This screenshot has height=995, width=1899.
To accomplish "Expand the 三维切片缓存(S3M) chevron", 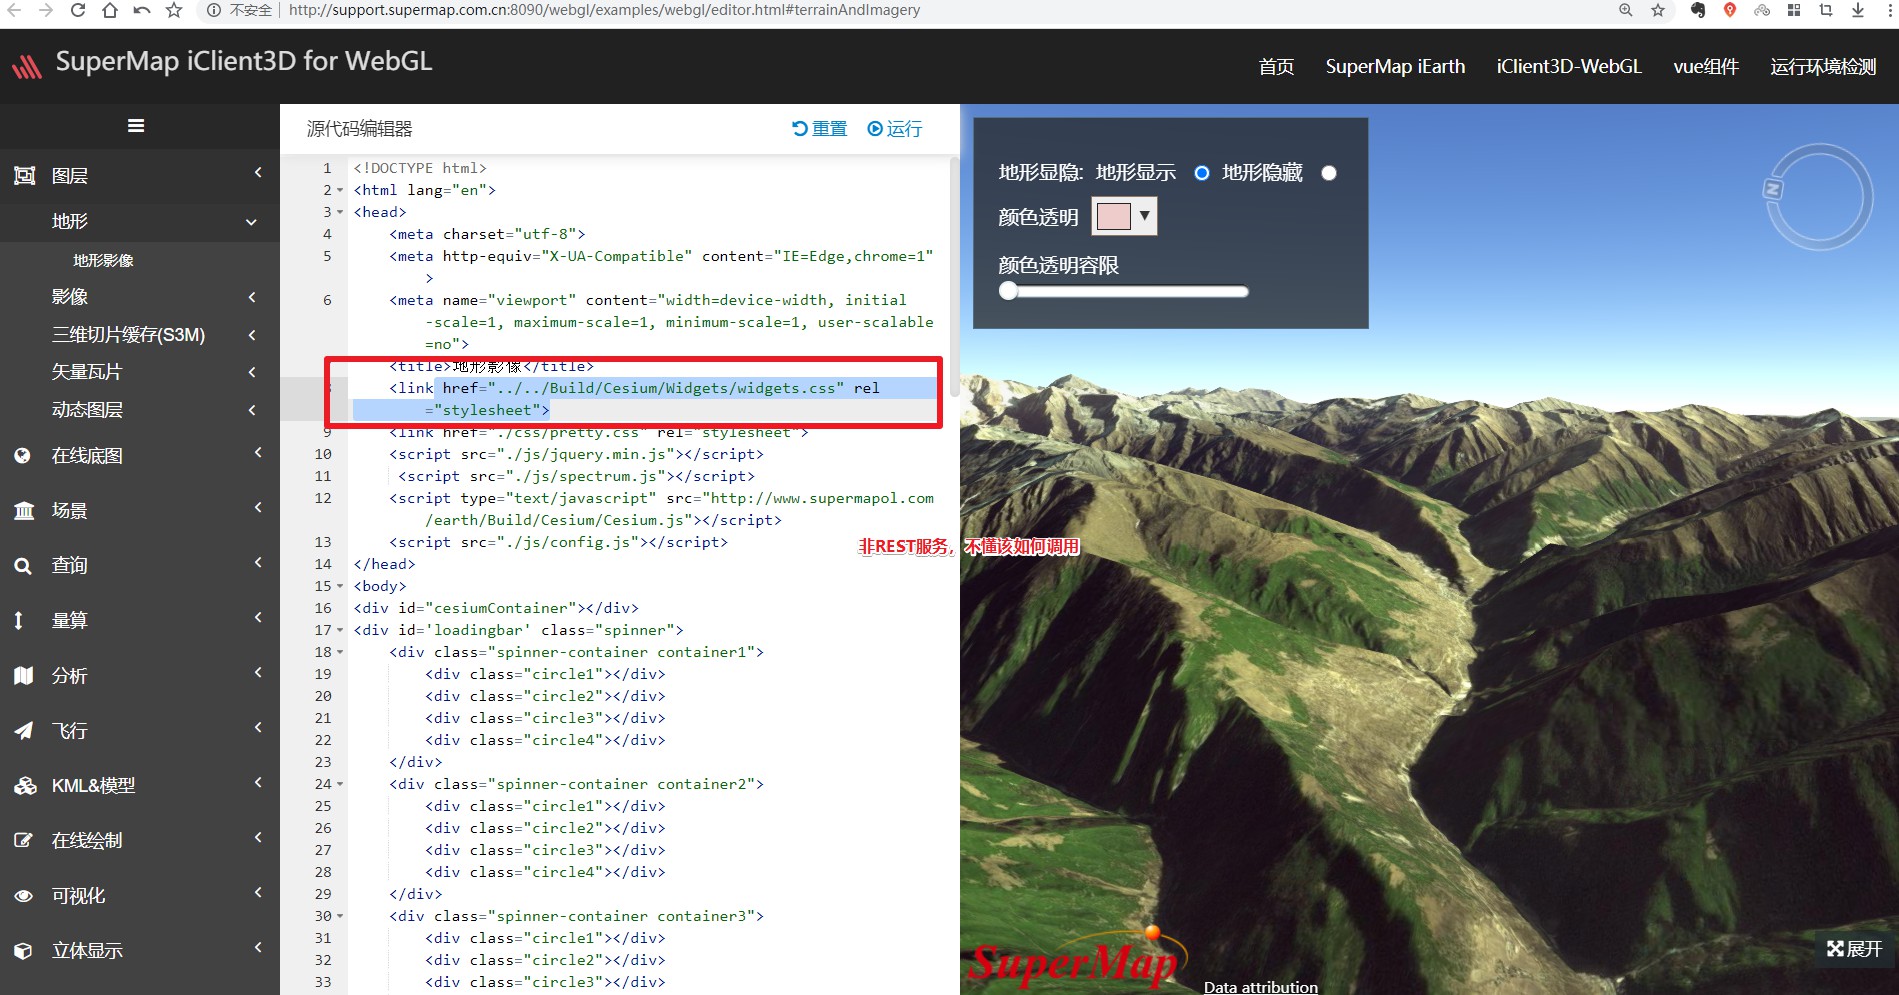I will point(252,335).
